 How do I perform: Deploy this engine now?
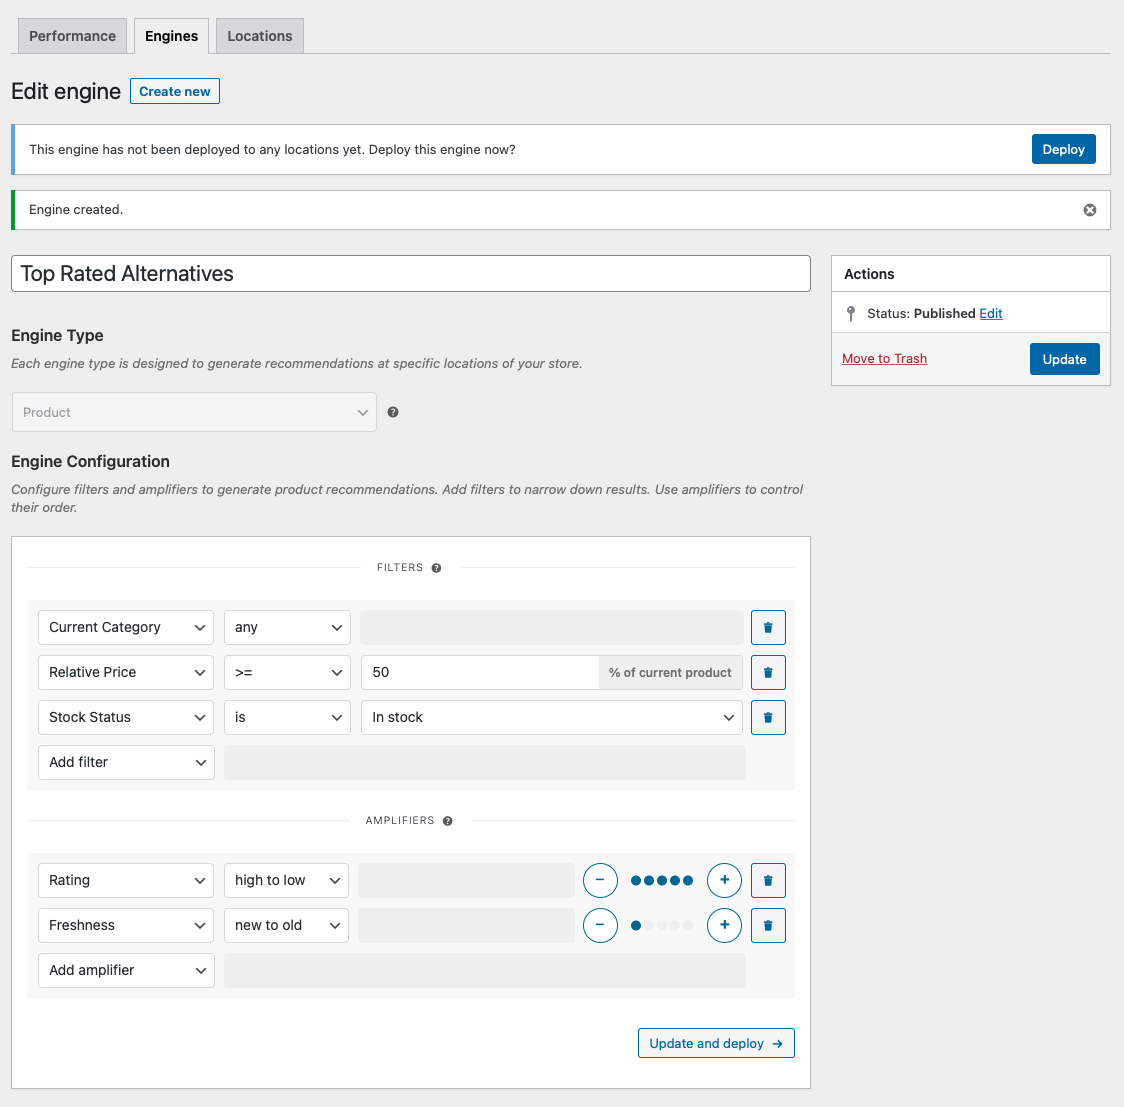[1063, 148]
